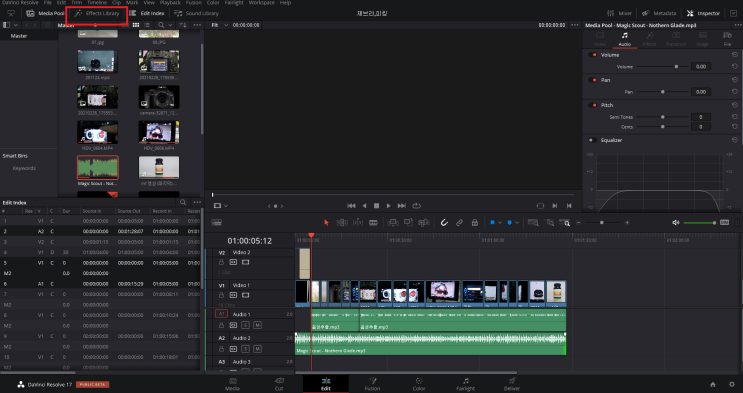Open the flag color dropdown arrow
The height and width of the screenshot is (393, 743).
point(499,222)
